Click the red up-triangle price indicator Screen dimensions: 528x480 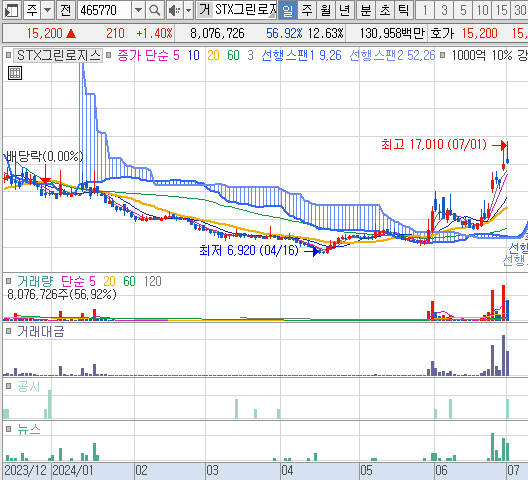point(71,33)
